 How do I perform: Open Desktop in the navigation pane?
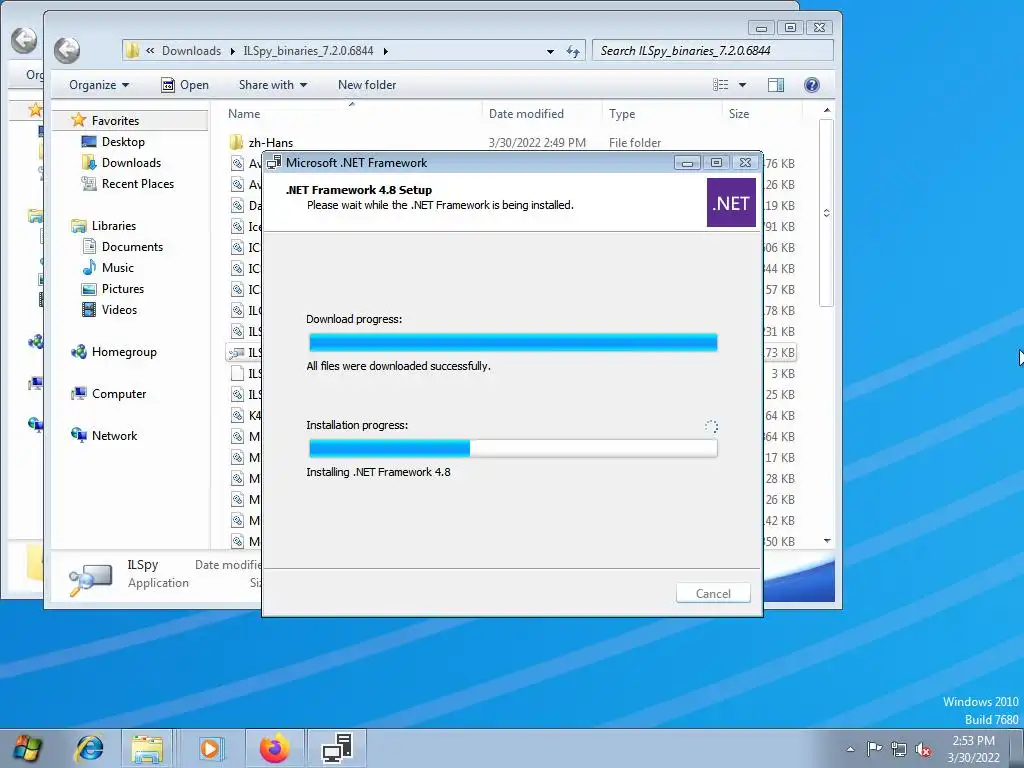(123, 142)
